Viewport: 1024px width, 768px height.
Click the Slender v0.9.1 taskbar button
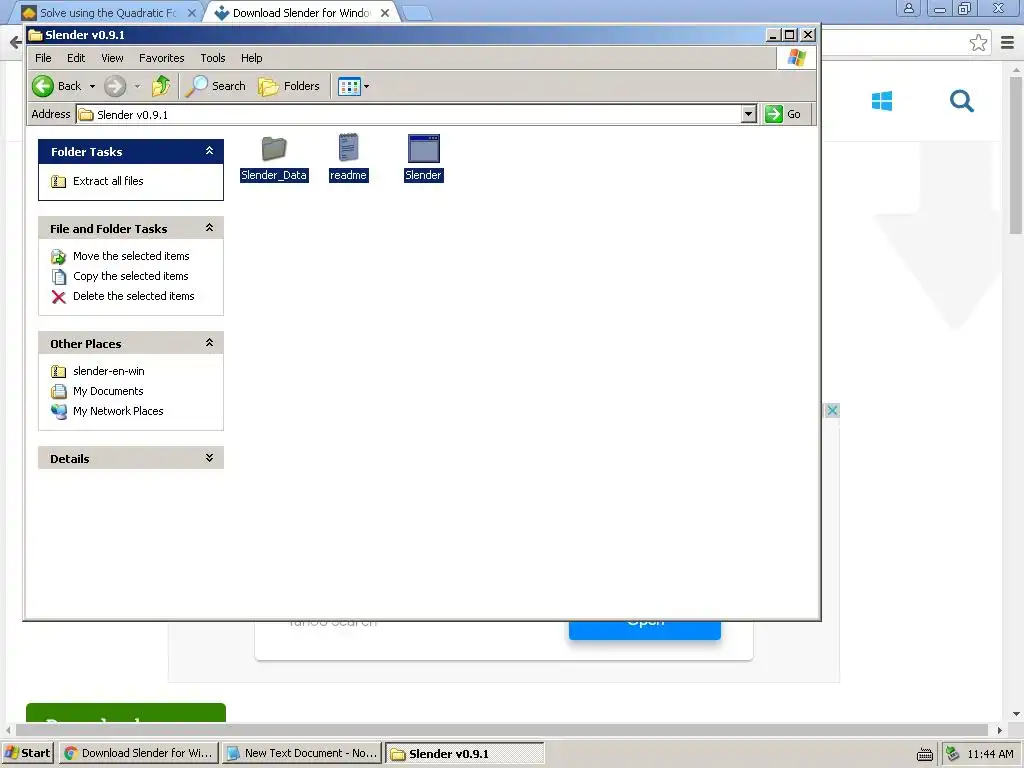(x=465, y=753)
